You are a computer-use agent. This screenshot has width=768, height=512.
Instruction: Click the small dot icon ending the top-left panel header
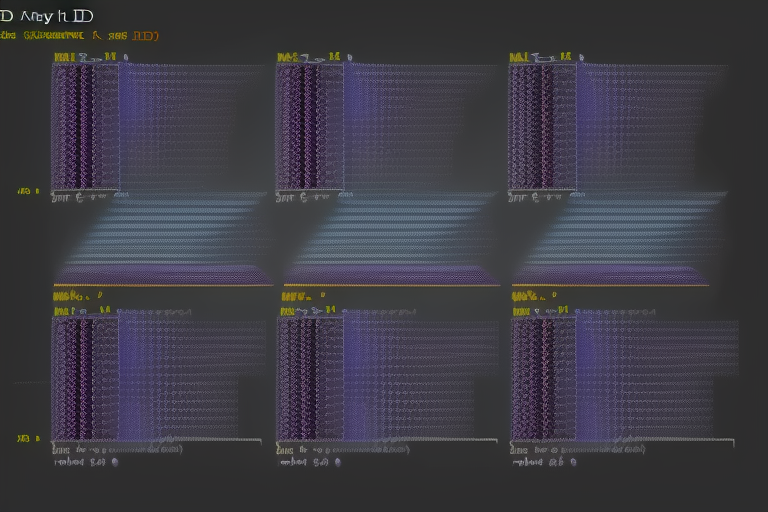tap(124, 58)
